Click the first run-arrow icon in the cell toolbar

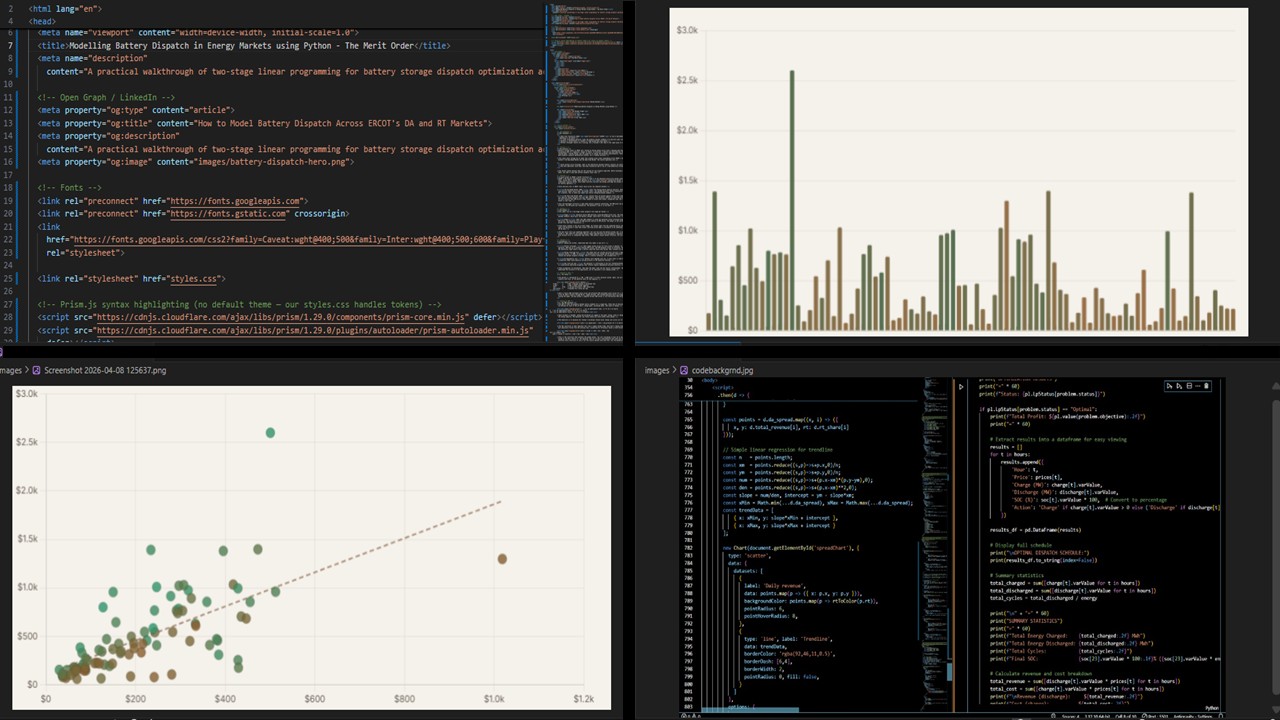[1169, 386]
